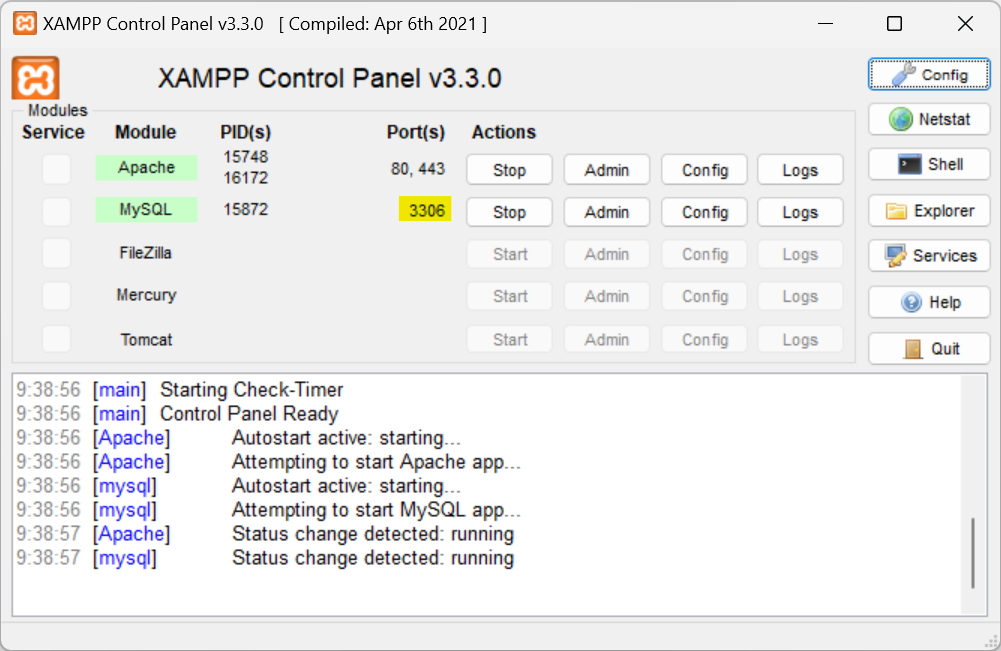This screenshot has width=1001, height=651.
Task: Open Config with the wrench icon
Action: click(x=929, y=75)
